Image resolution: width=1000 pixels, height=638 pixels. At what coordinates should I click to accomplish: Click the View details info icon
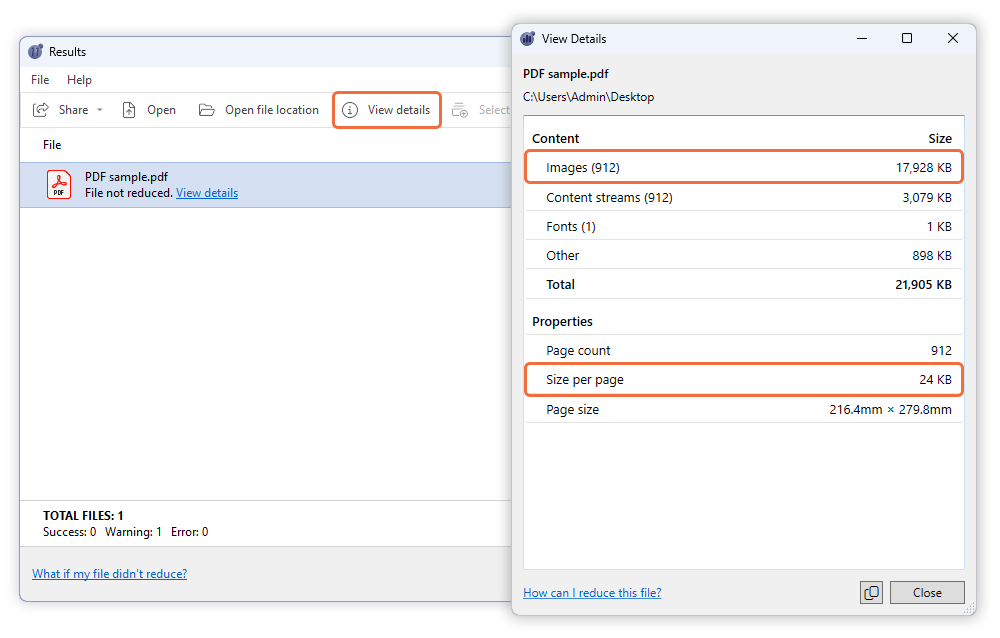click(x=350, y=110)
